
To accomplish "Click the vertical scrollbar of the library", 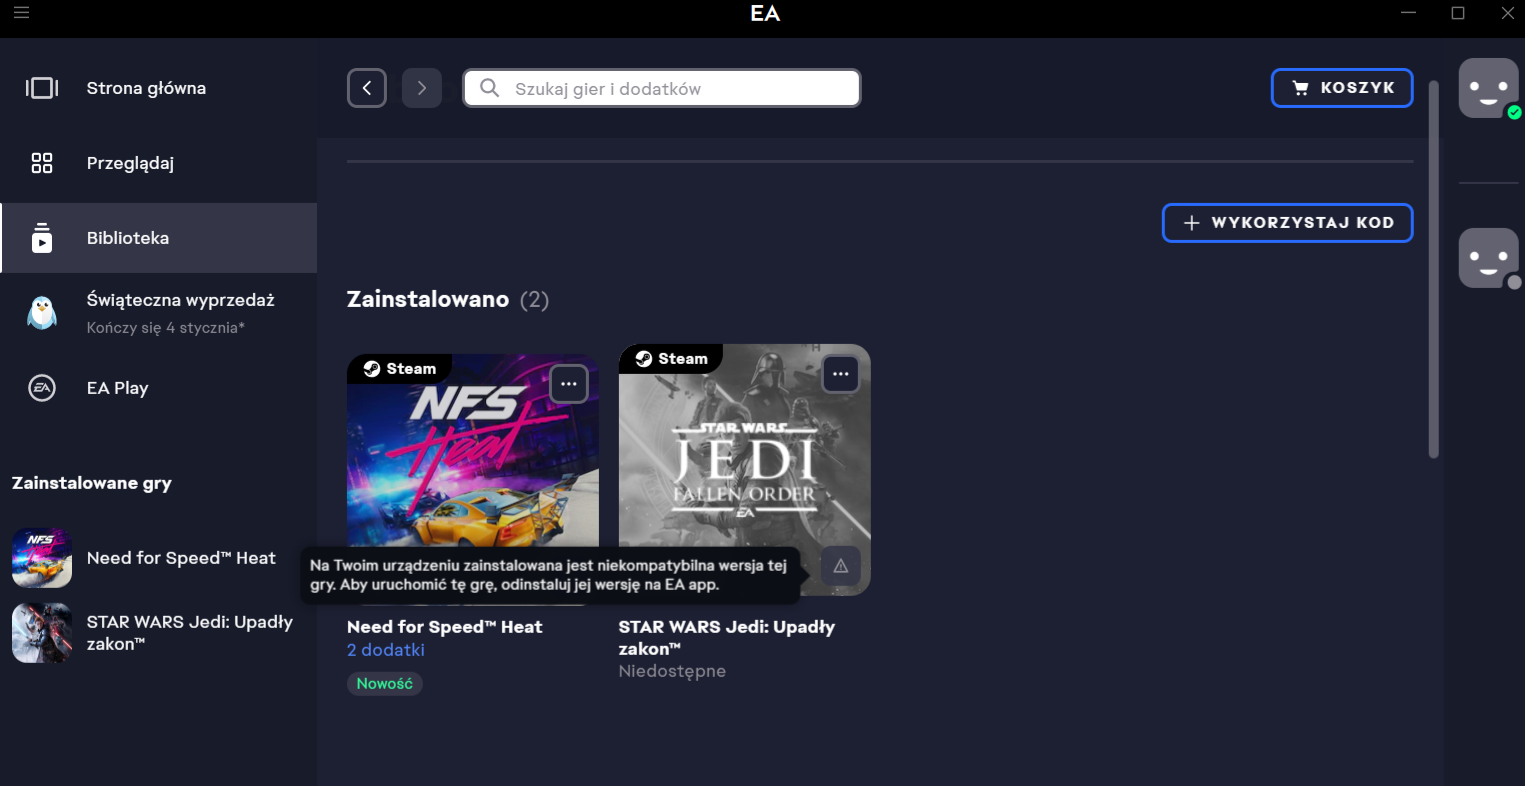I will [1433, 270].
